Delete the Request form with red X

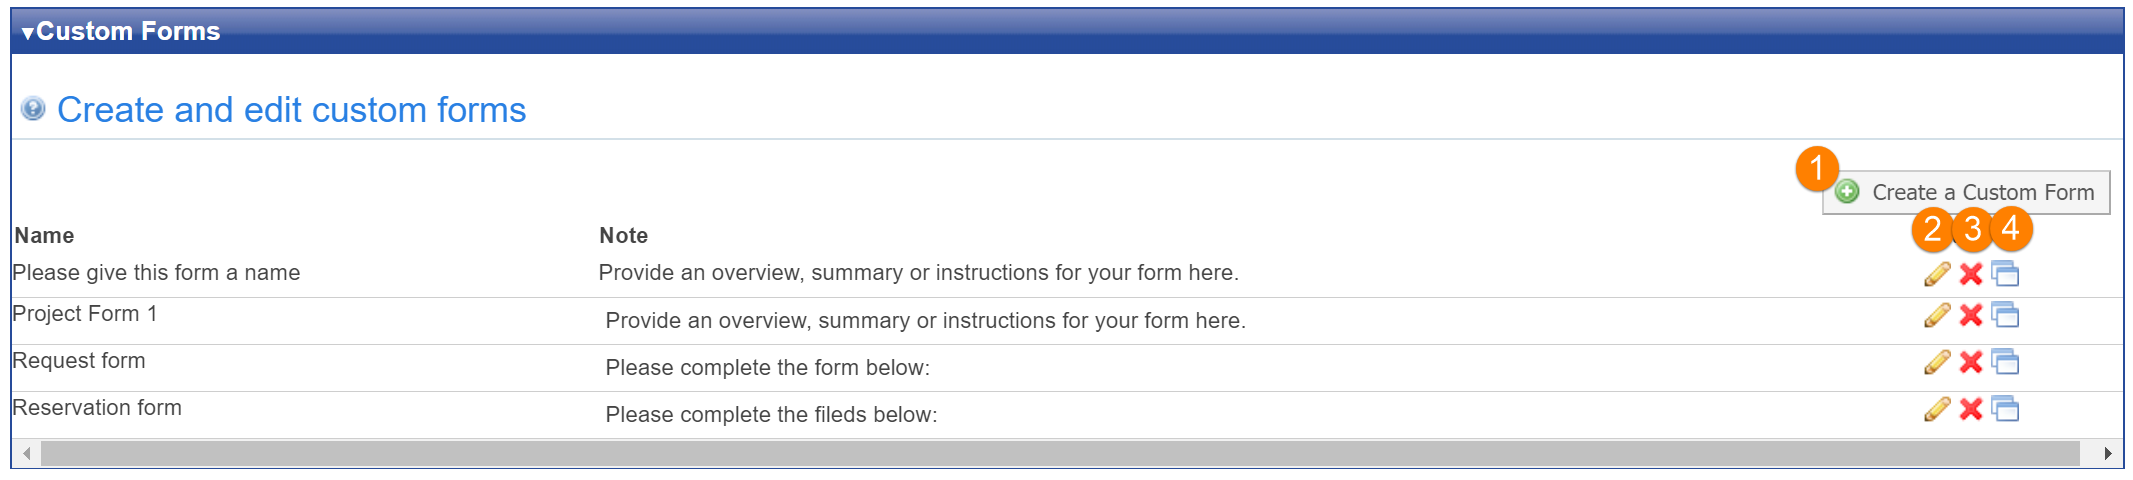tap(1971, 362)
